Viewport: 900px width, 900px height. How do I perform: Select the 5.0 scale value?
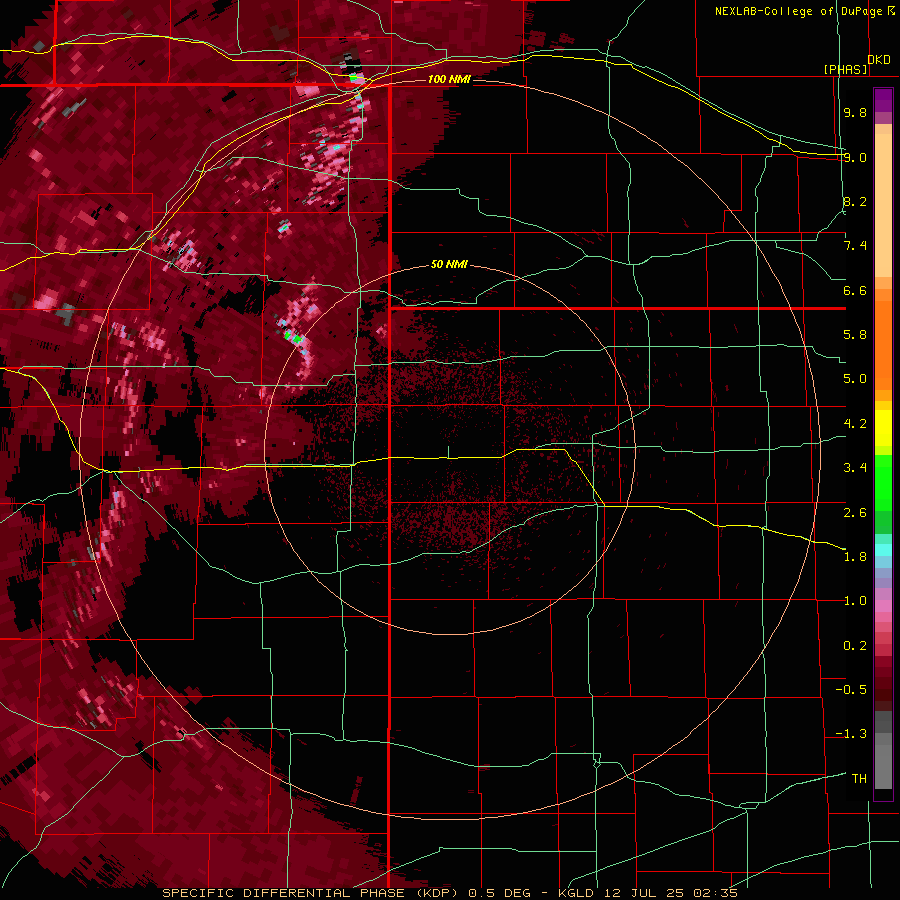855,379
